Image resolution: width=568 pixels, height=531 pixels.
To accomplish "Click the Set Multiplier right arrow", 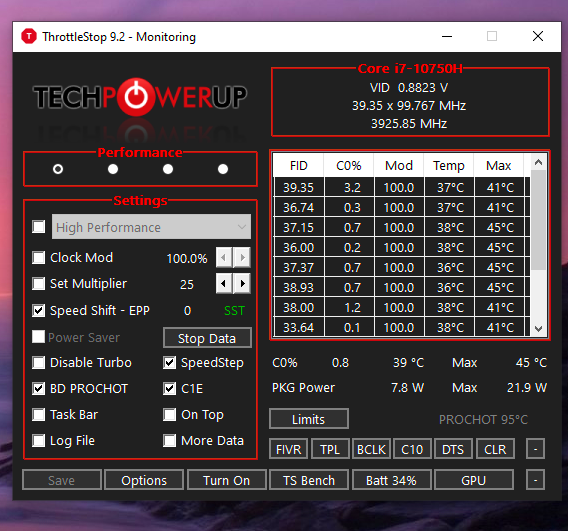I will [242, 283].
